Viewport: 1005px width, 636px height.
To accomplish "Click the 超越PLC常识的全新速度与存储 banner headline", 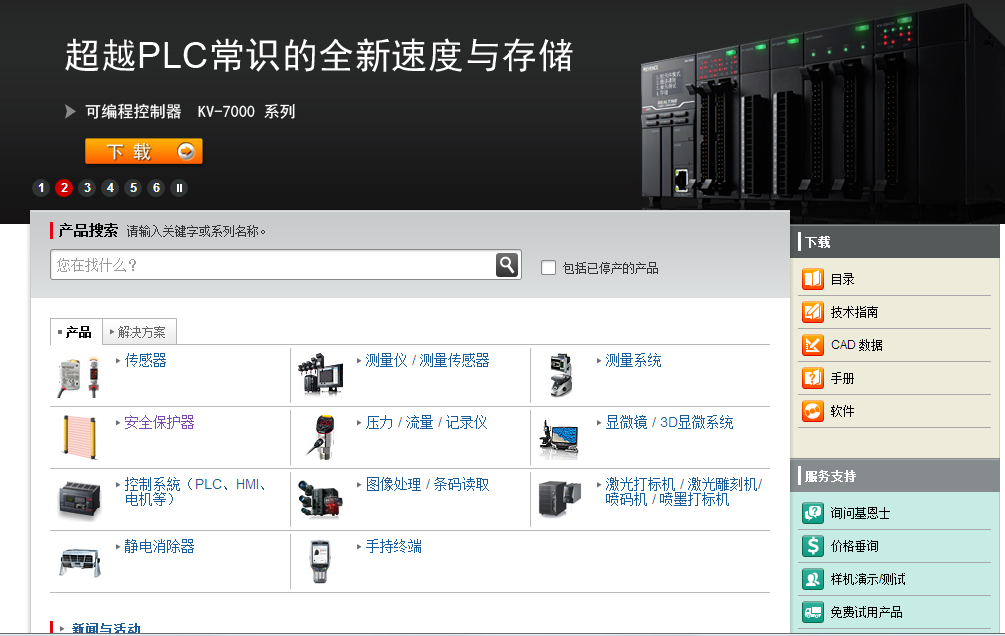I will [319, 55].
